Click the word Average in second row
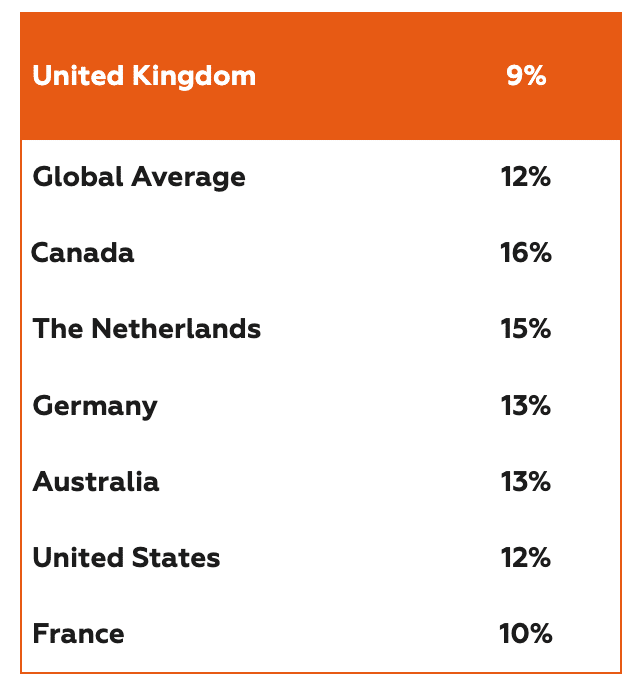Screen dimensions: 640x682 189,179
